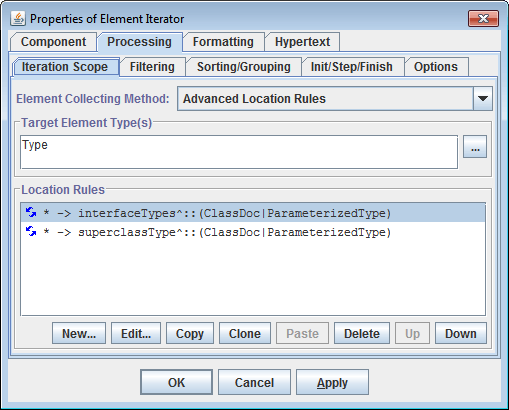The width and height of the screenshot is (509, 410).
Task: Delete the selected location rule
Action: coord(362,333)
